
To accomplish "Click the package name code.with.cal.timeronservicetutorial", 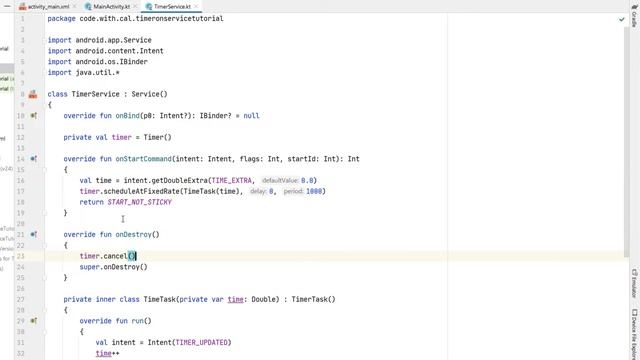I will (x=151, y=19).
